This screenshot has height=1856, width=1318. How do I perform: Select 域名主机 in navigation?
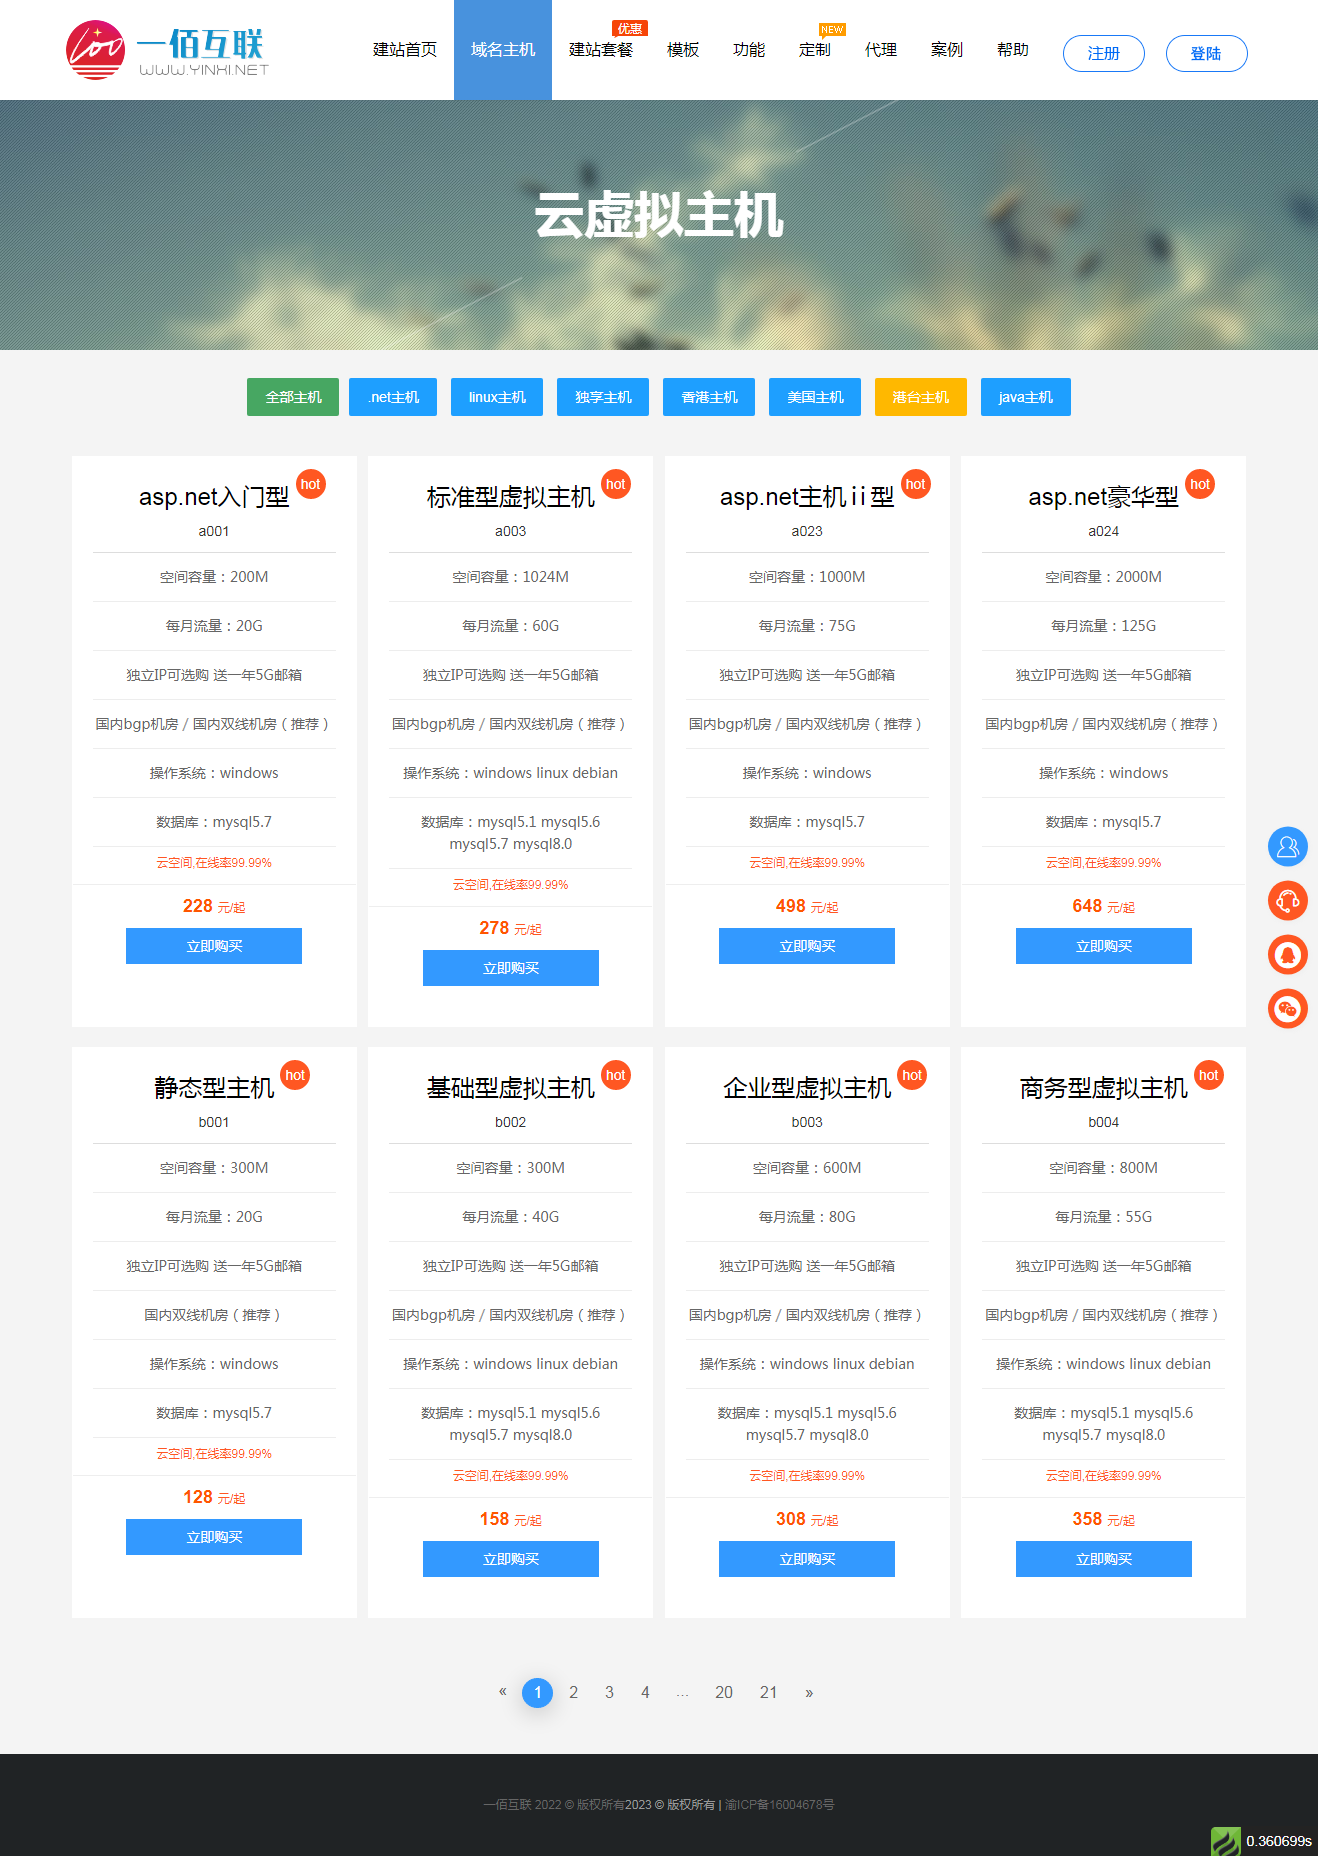[503, 50]
